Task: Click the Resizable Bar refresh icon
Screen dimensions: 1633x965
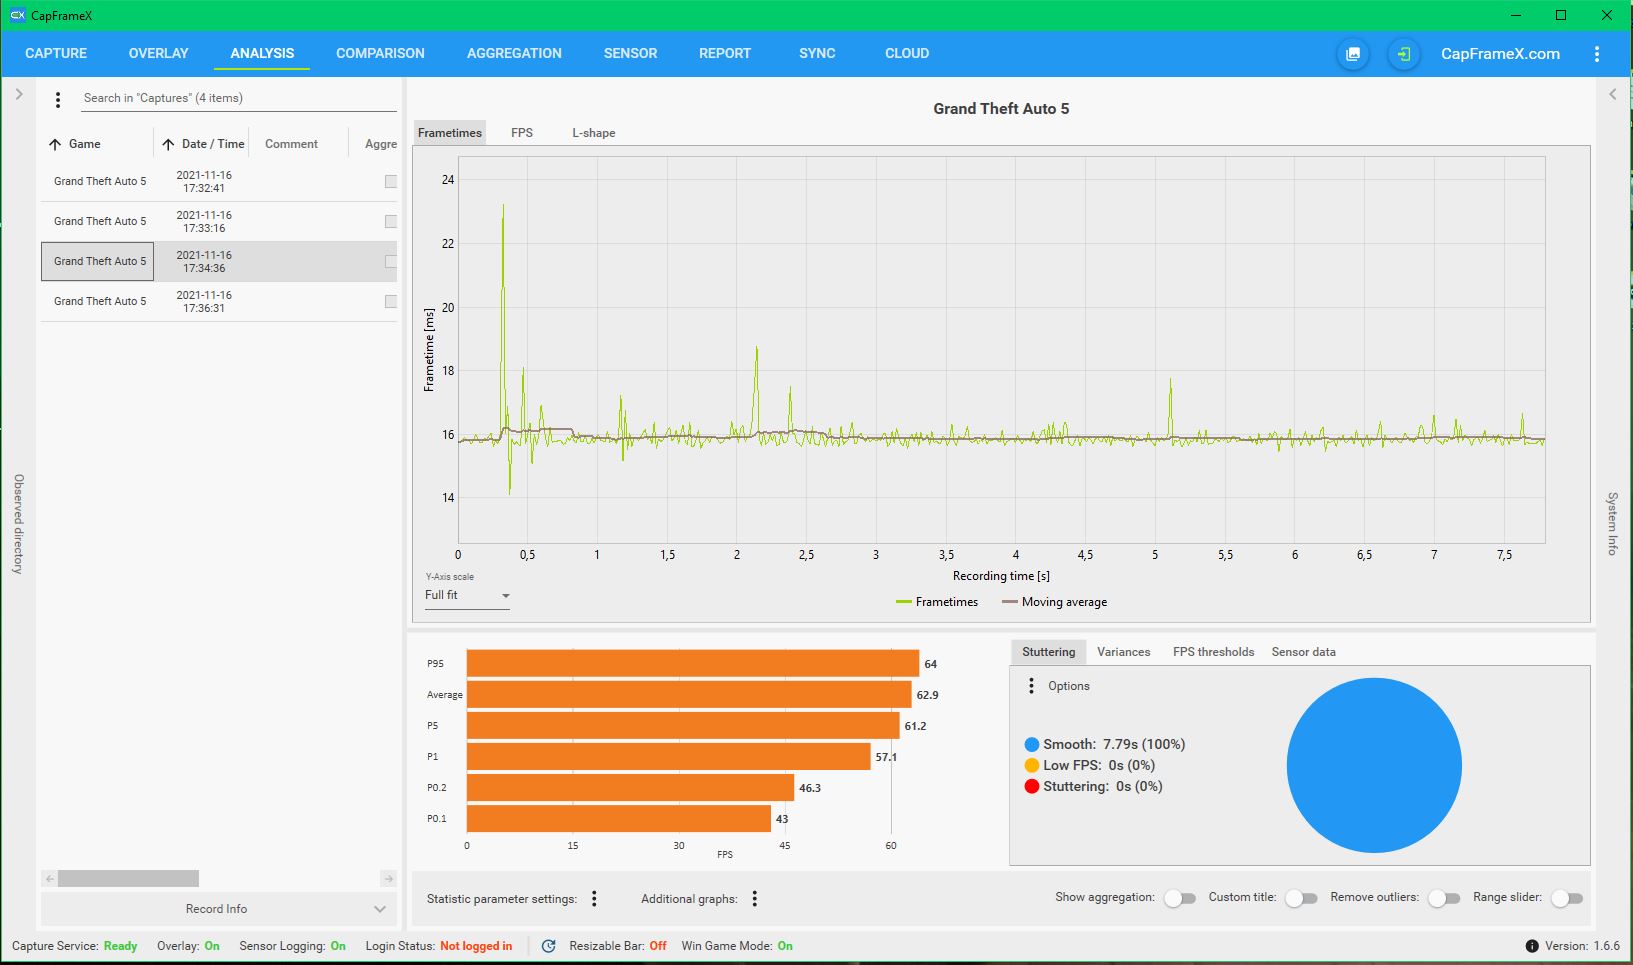Action: [x=548, y=946]
